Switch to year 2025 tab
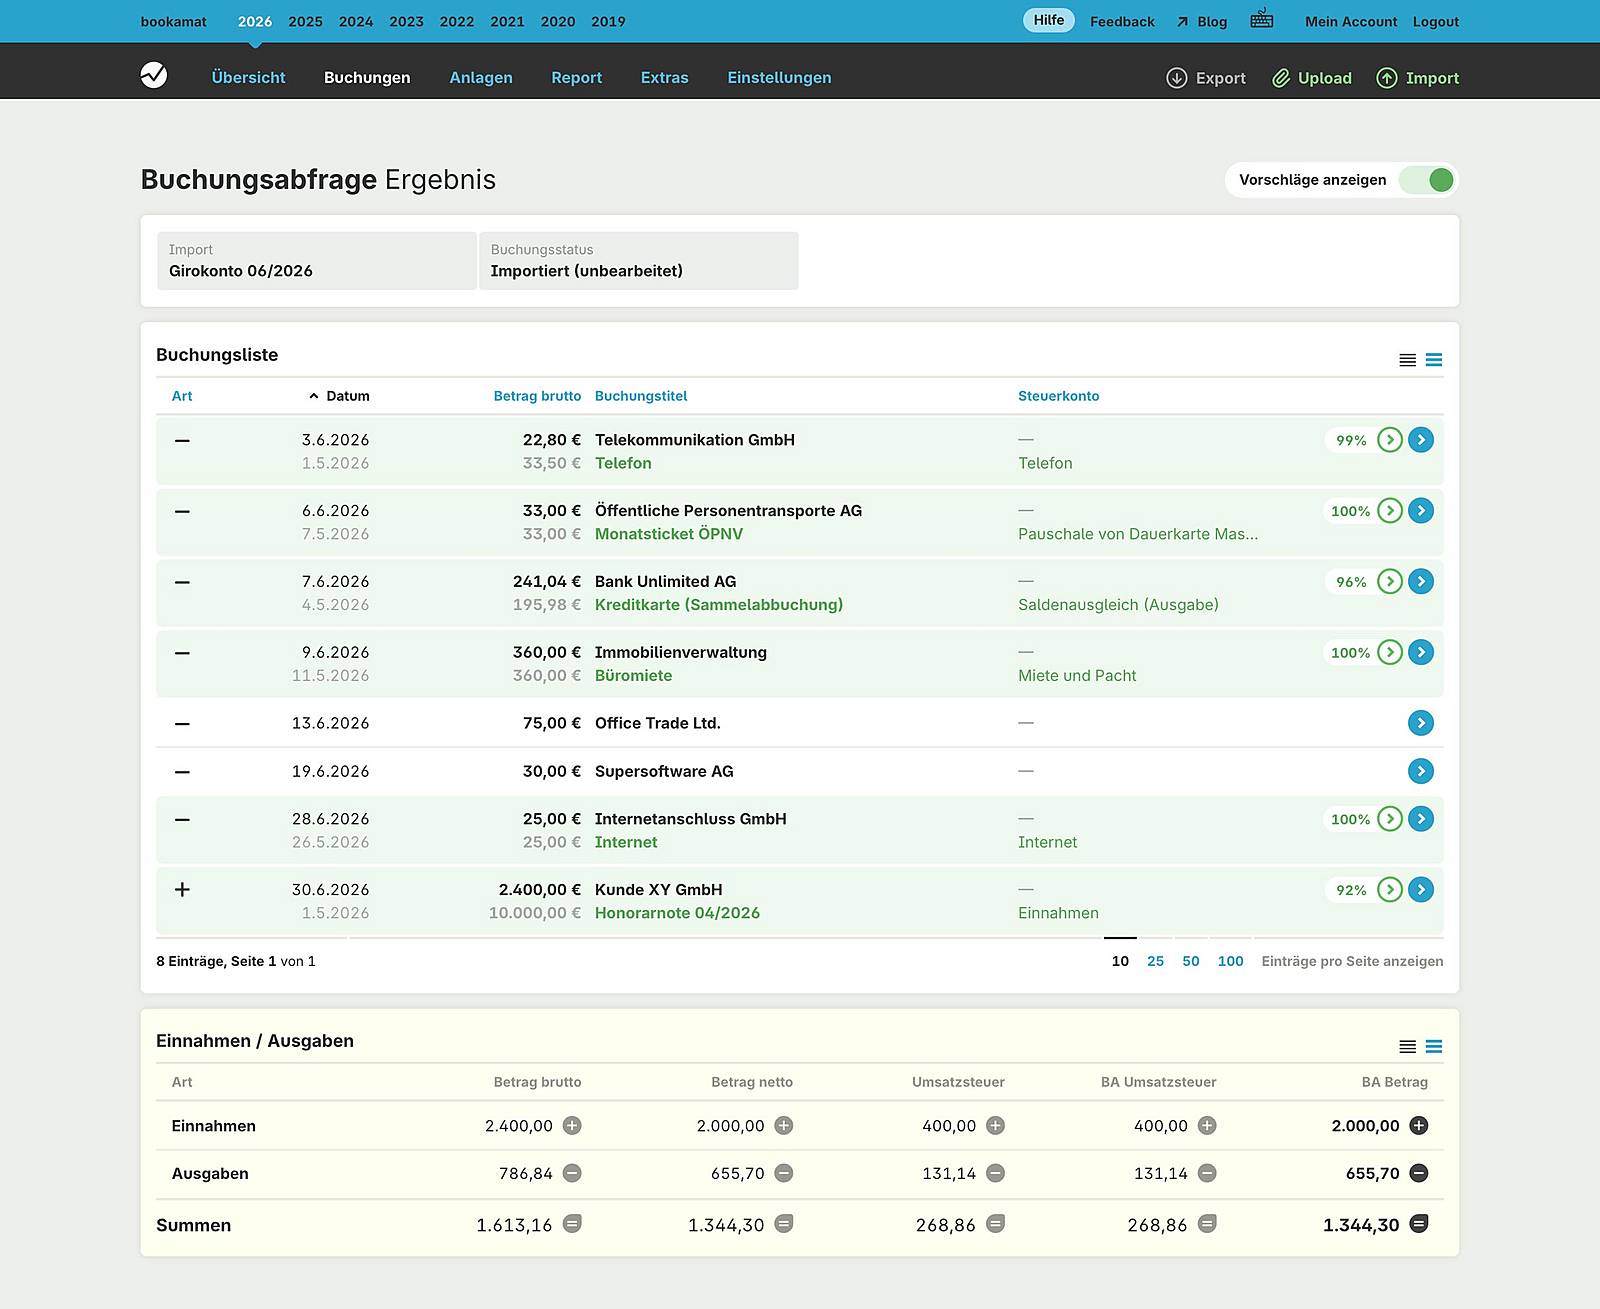1600x1309 pixels. tap(305, 21)
